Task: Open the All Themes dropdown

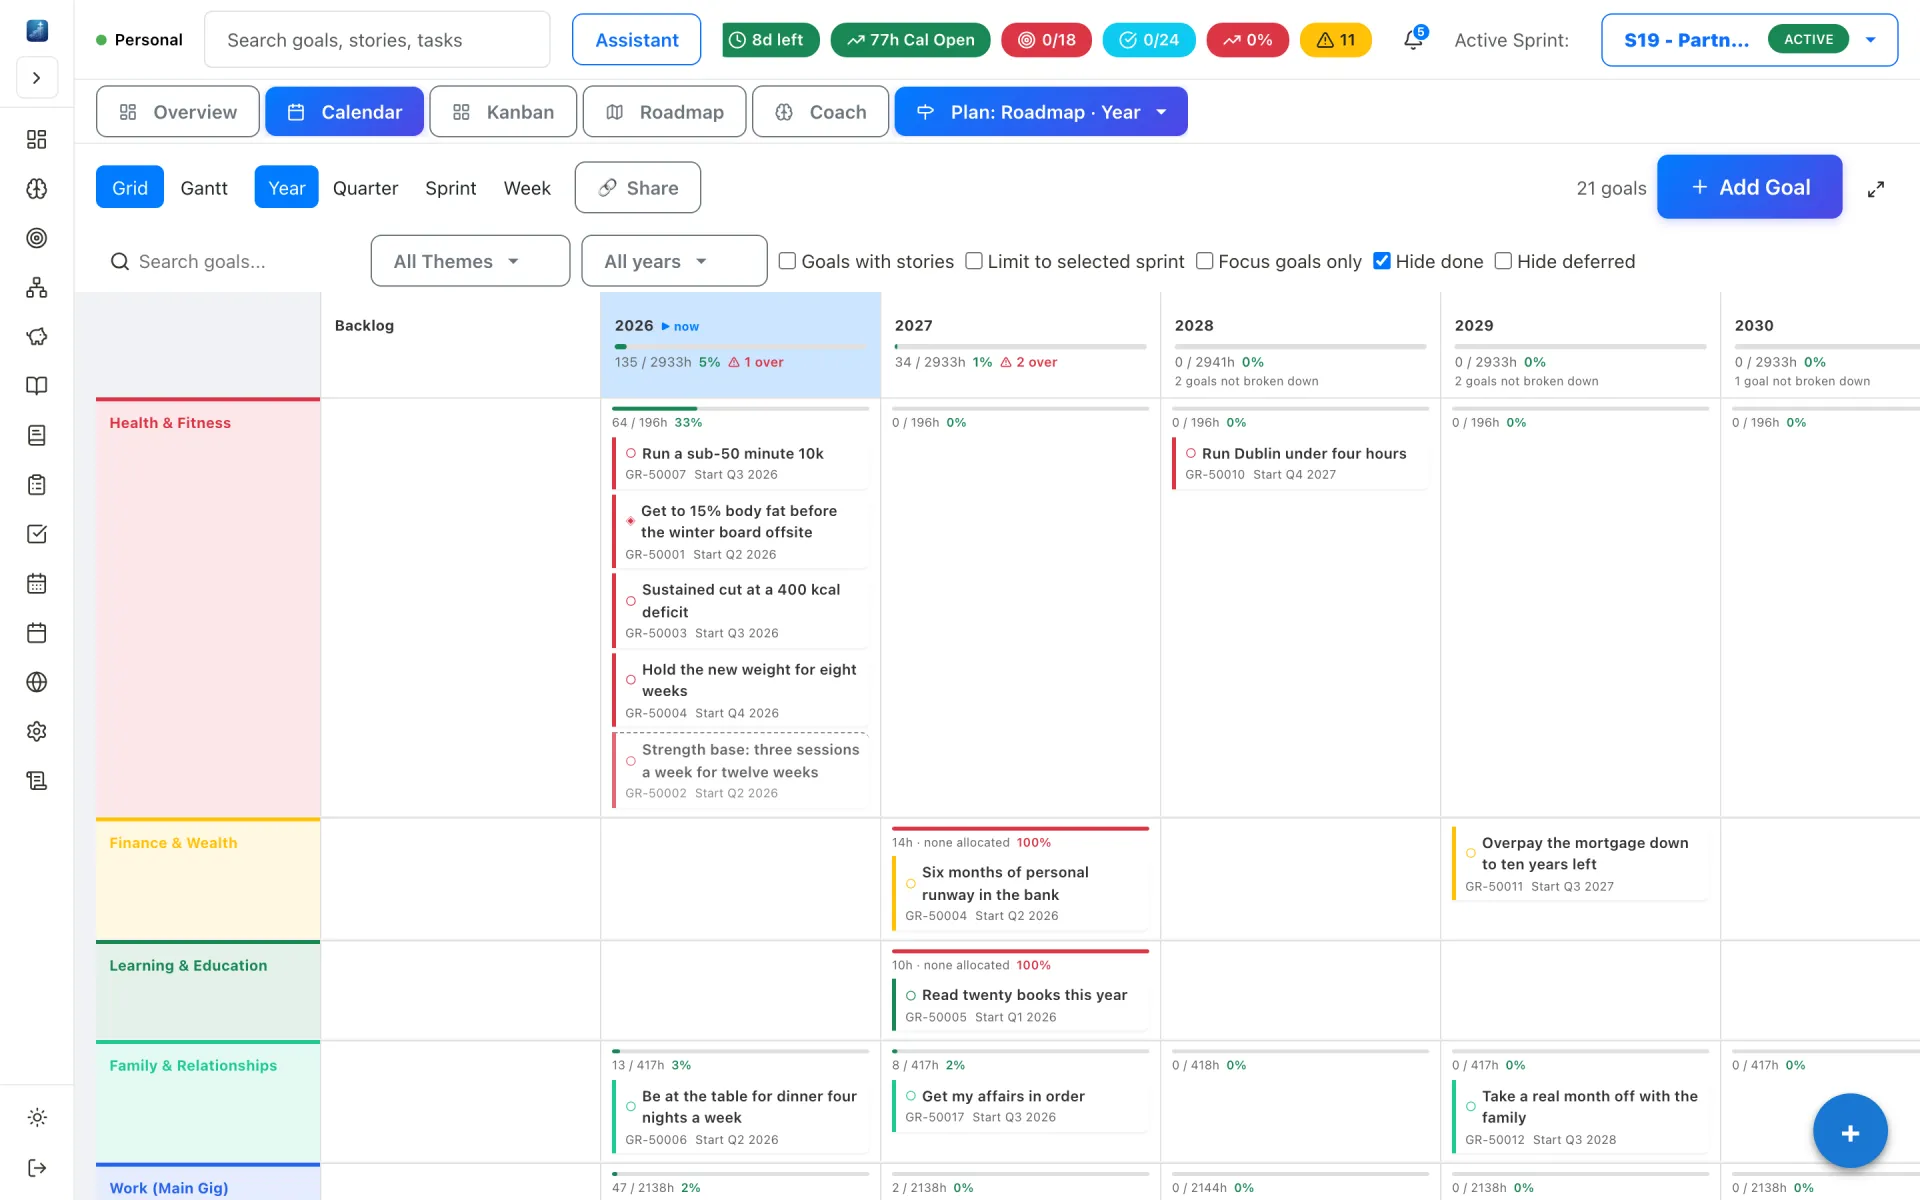Action: [470, 261]
